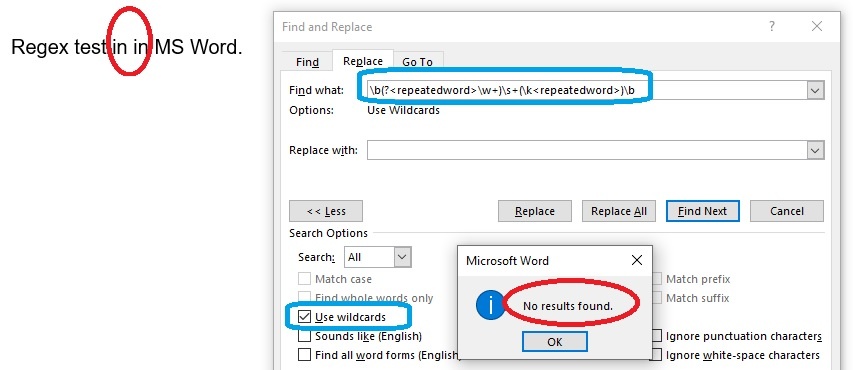Close the Microsoft Word message box

(636, 261)
